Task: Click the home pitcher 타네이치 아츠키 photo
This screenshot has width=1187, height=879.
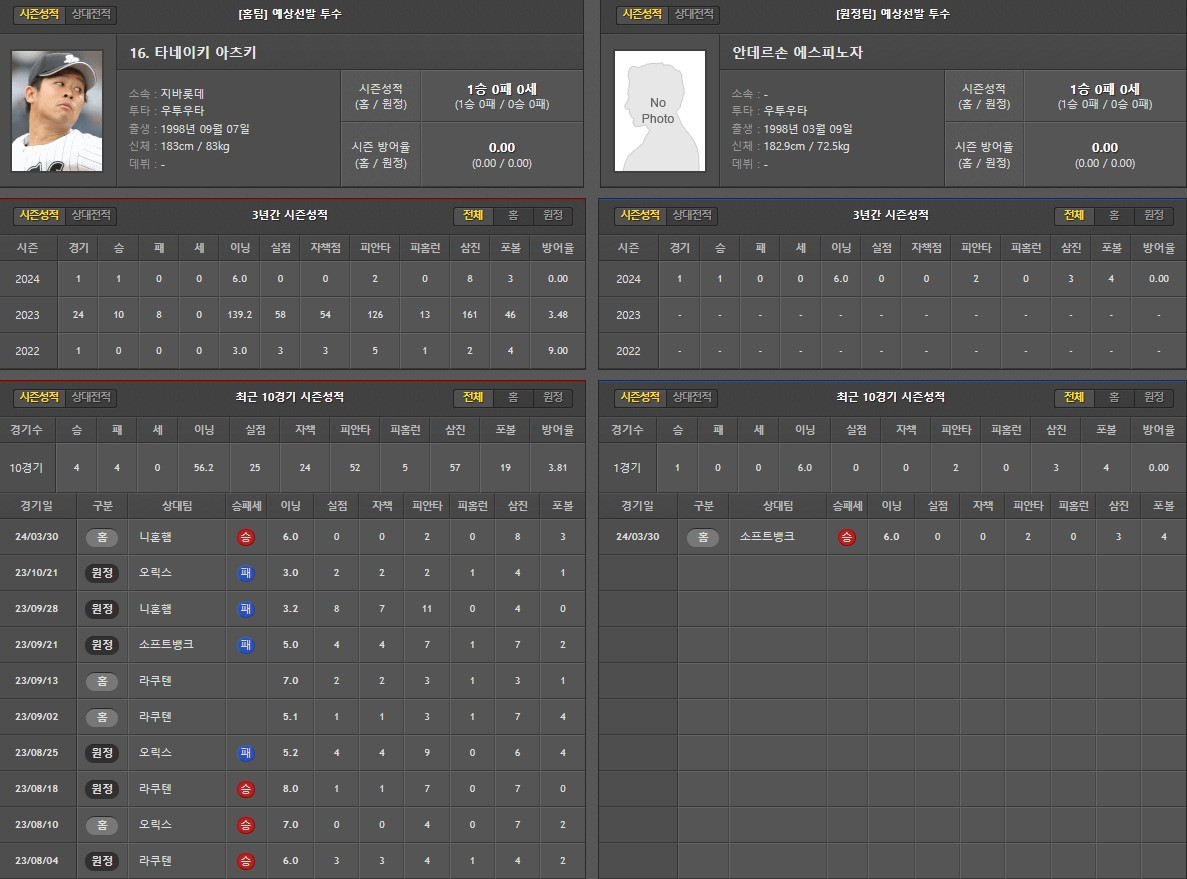Action: click(x=57, y=111)
